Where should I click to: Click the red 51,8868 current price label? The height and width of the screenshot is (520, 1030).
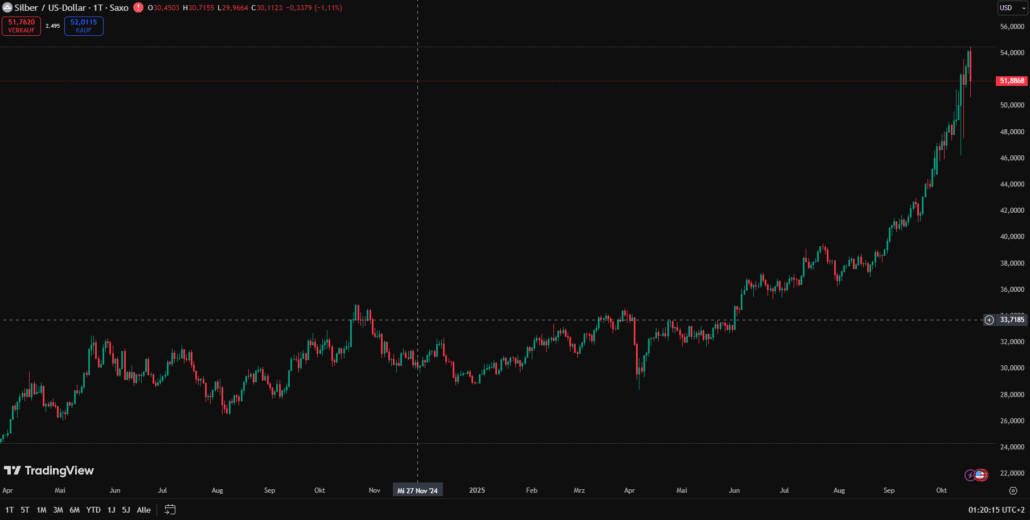click(1011, 81)
